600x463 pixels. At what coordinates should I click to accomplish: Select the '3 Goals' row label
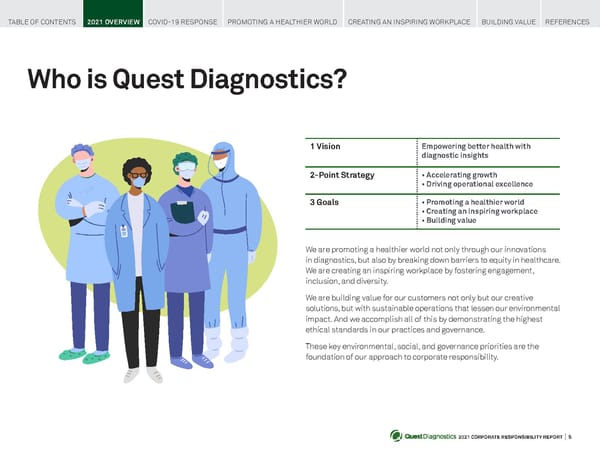(326, 202)
